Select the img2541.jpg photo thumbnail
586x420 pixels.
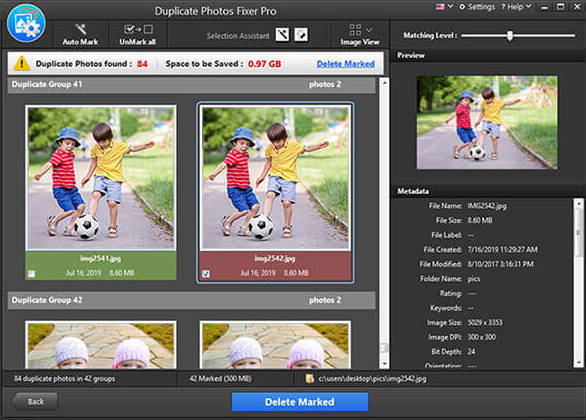pos(101,178)
